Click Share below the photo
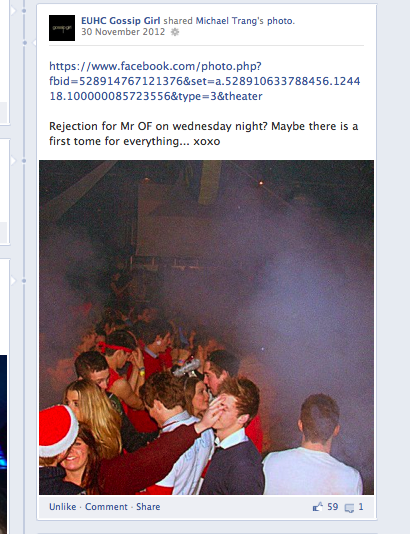 click(148, 507)
